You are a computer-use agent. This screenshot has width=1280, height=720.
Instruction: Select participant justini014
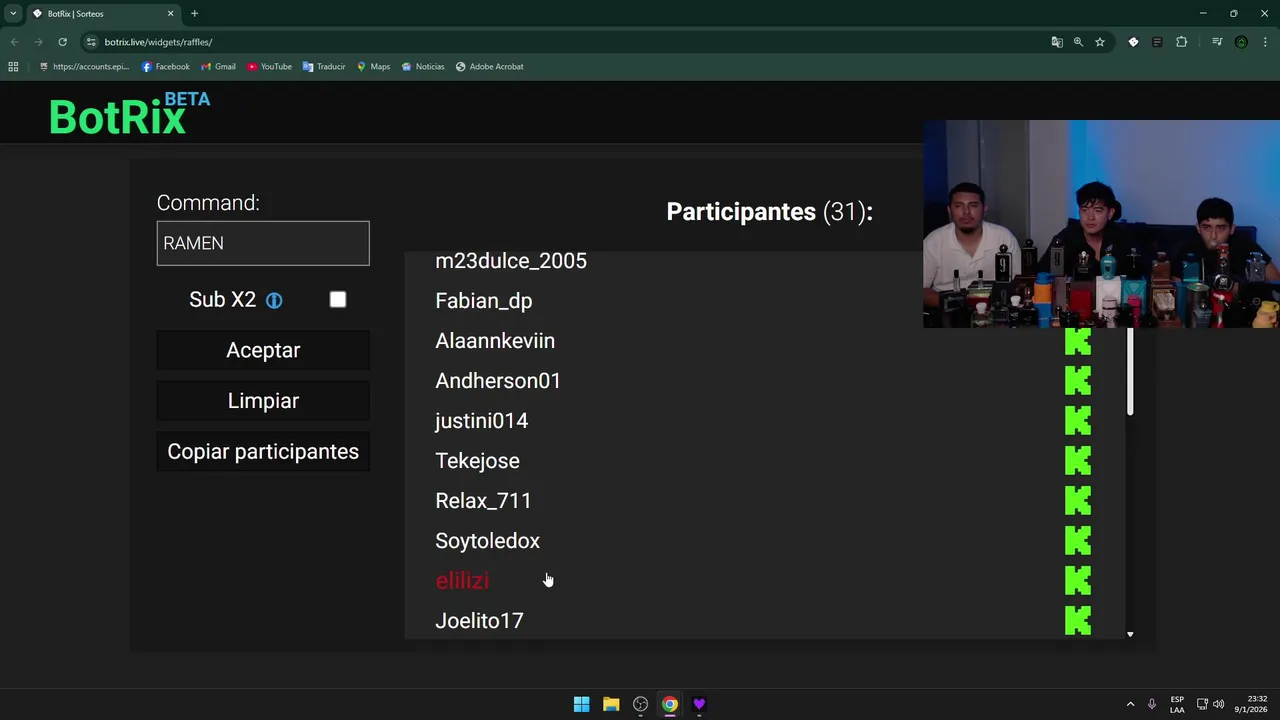pyautogui.click(x=482, y=421)
